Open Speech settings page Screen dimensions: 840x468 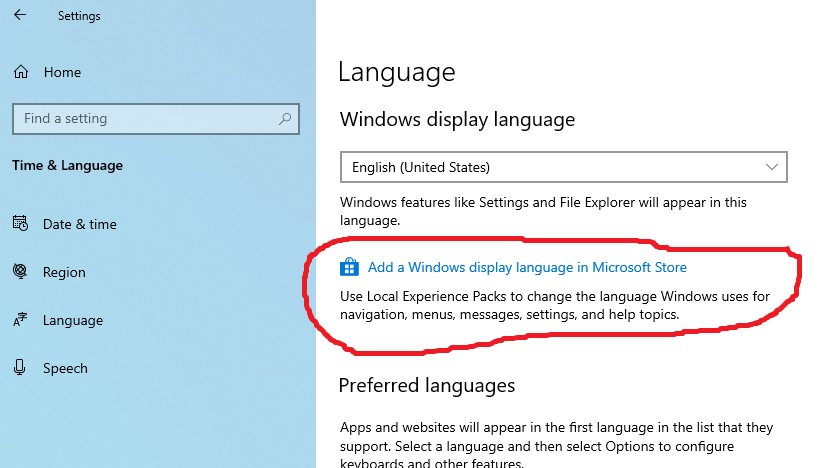click(65, 368)
